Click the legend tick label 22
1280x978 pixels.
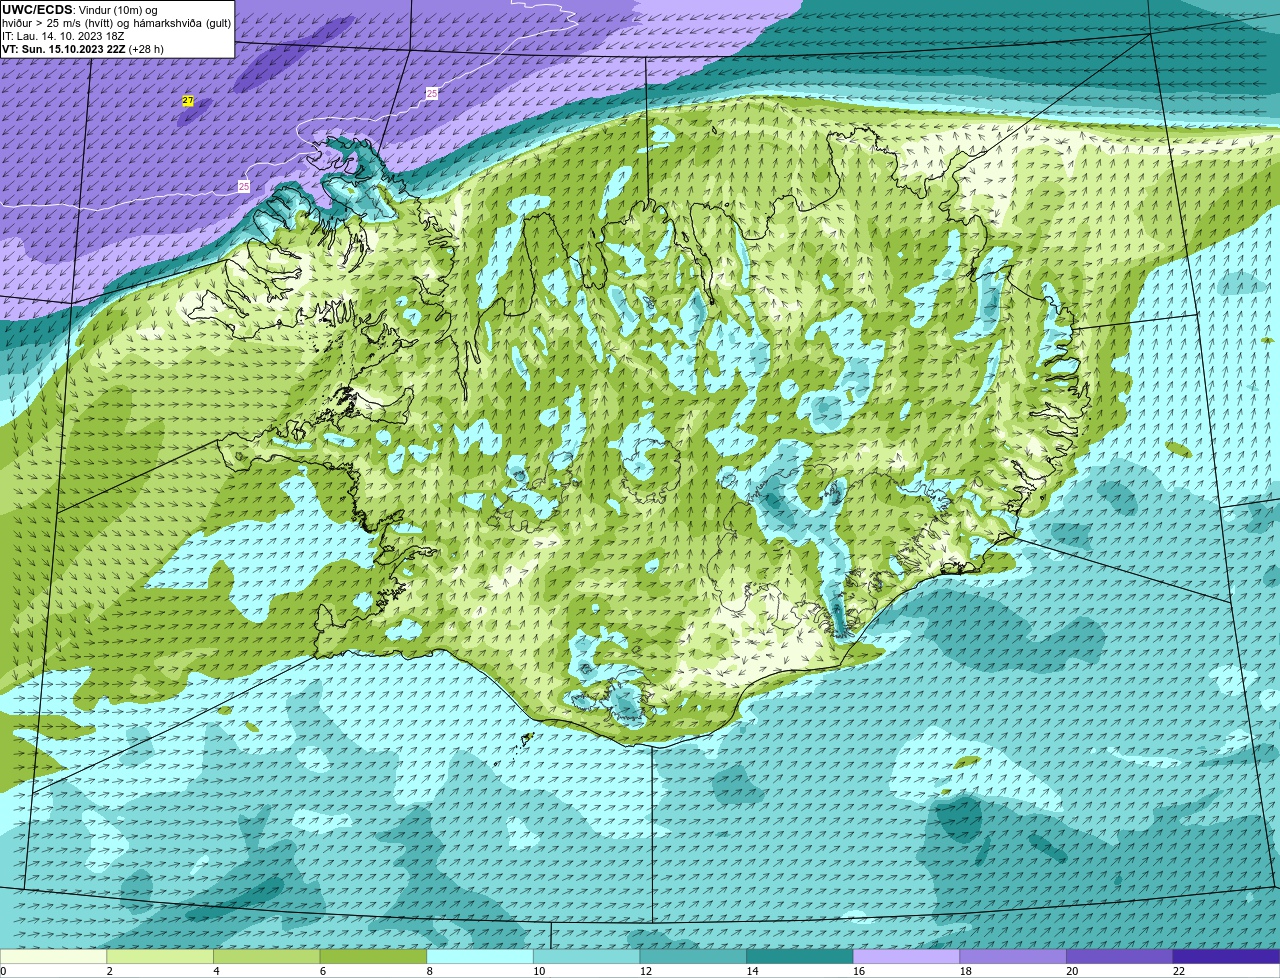pos(1179,971)
